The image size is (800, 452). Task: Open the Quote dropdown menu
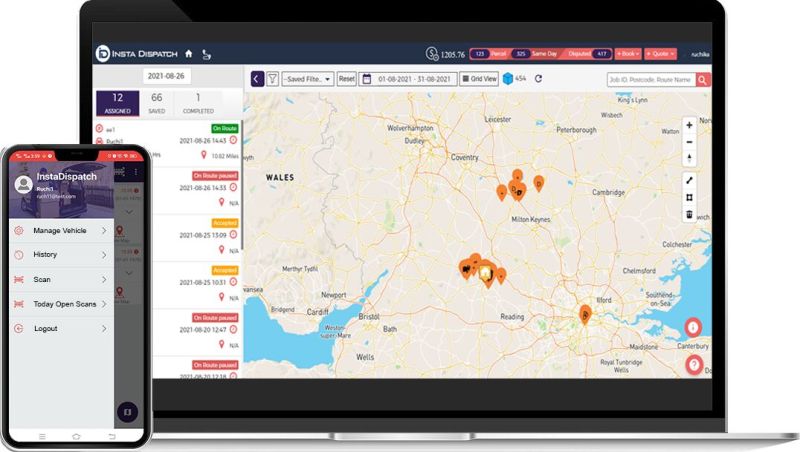(661, 53)
